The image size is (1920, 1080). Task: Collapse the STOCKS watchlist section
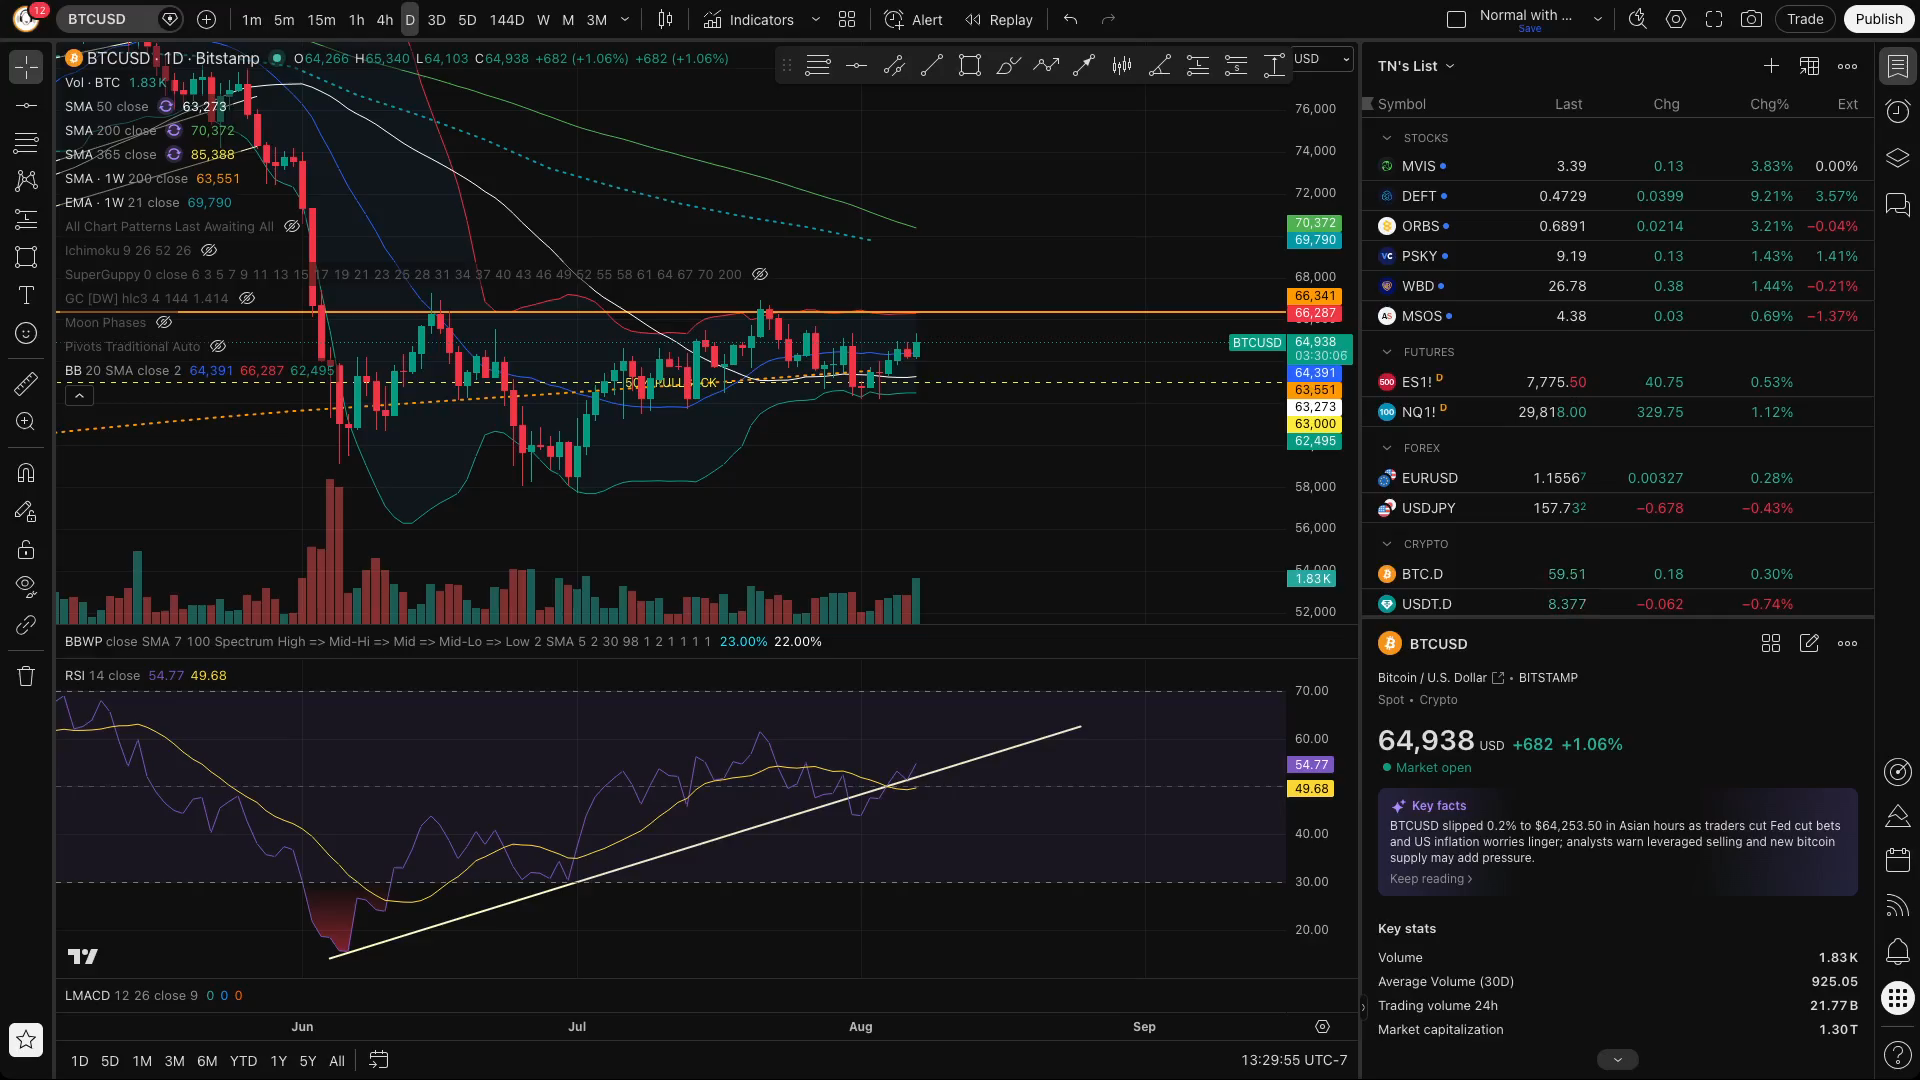click(1387, 138)
